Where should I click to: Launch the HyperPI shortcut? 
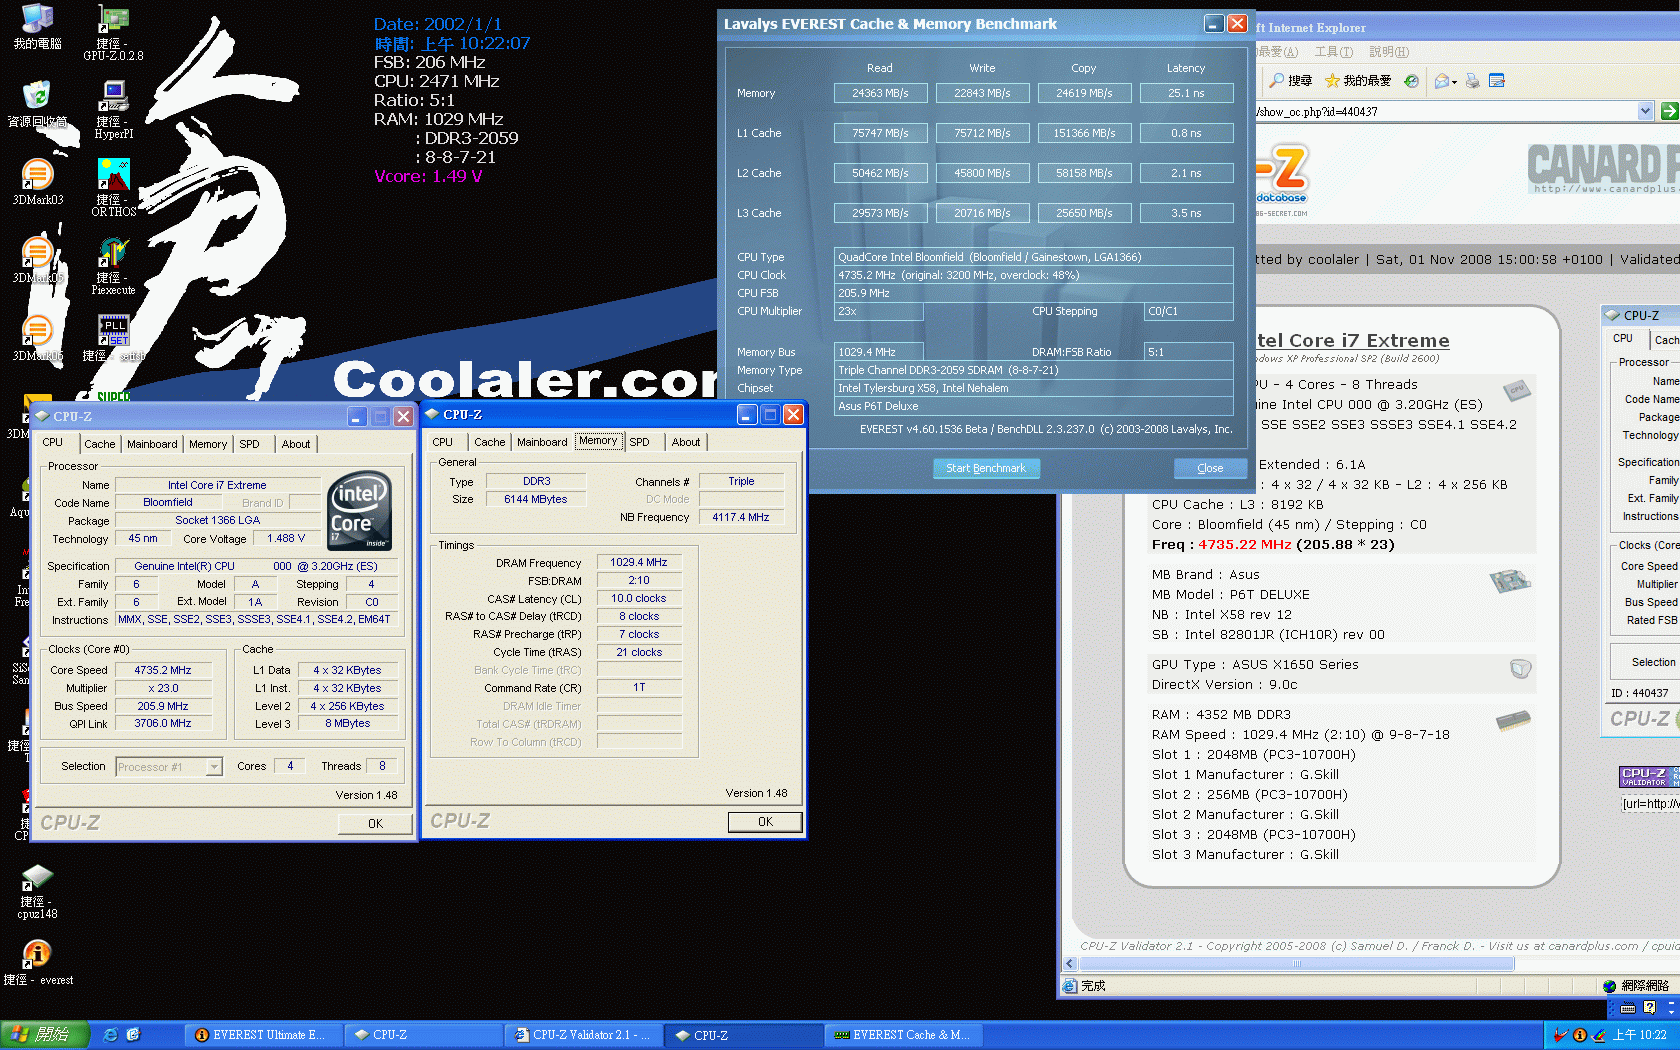tap(113, 110)
